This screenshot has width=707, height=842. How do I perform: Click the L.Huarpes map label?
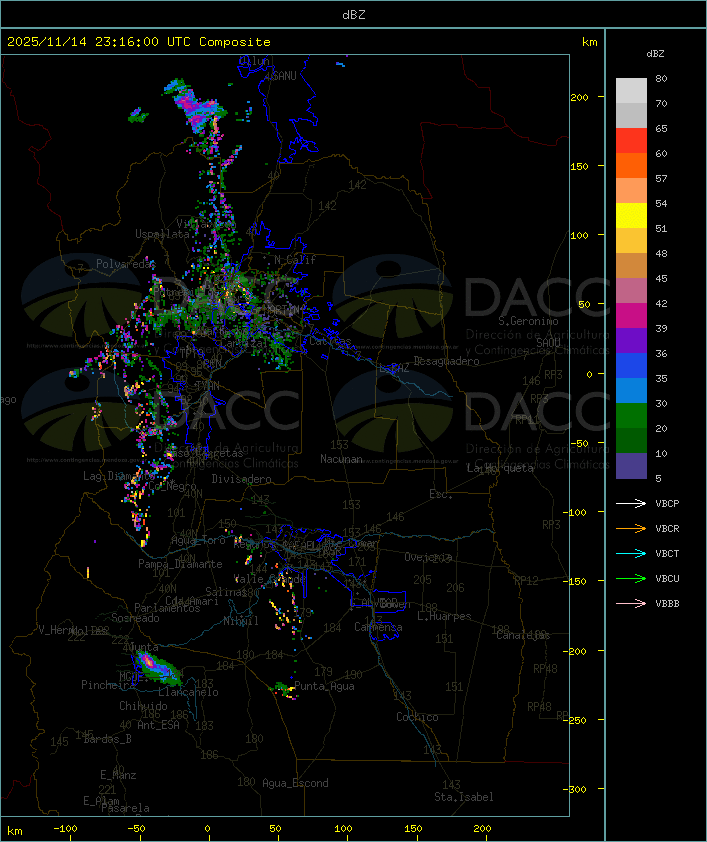click(444, 616)
